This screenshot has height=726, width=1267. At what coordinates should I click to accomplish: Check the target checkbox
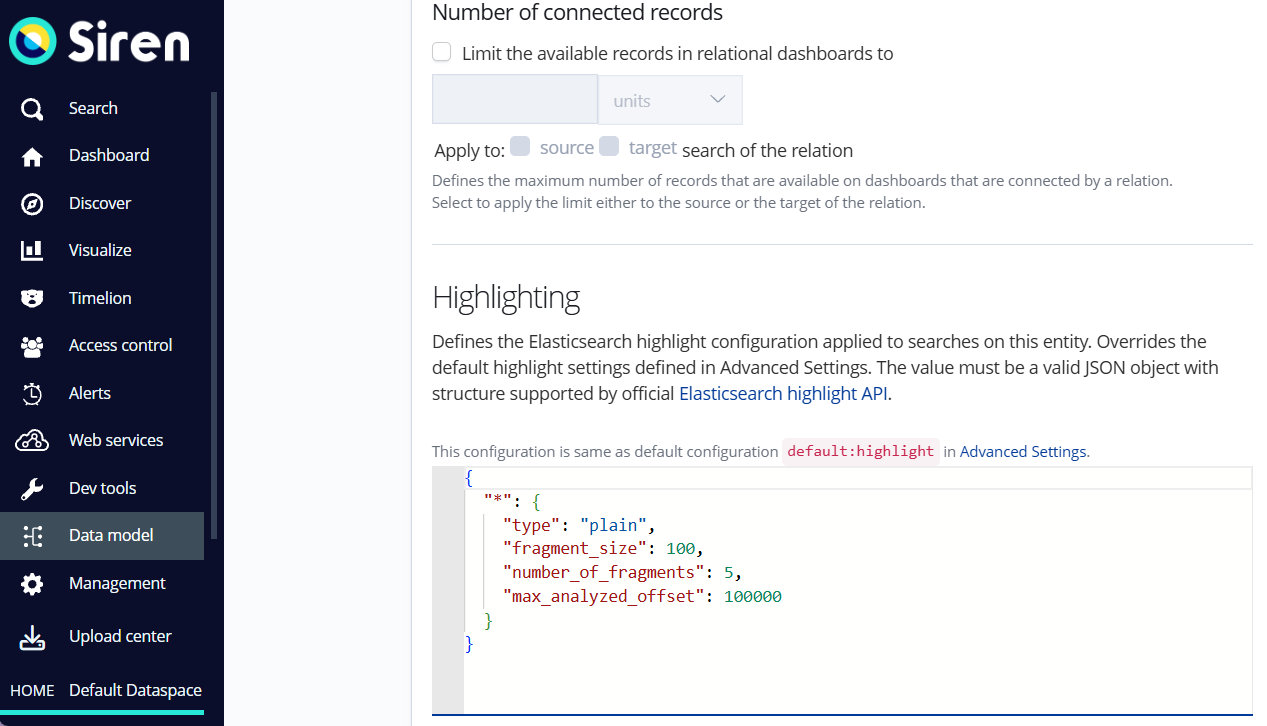[609, 147]
